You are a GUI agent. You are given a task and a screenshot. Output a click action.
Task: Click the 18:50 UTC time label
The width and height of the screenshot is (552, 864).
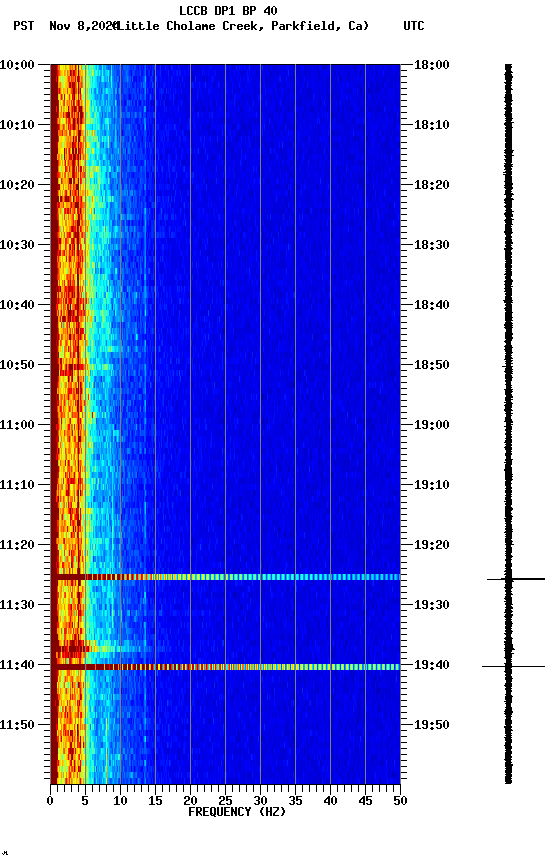tap(431, 365)
